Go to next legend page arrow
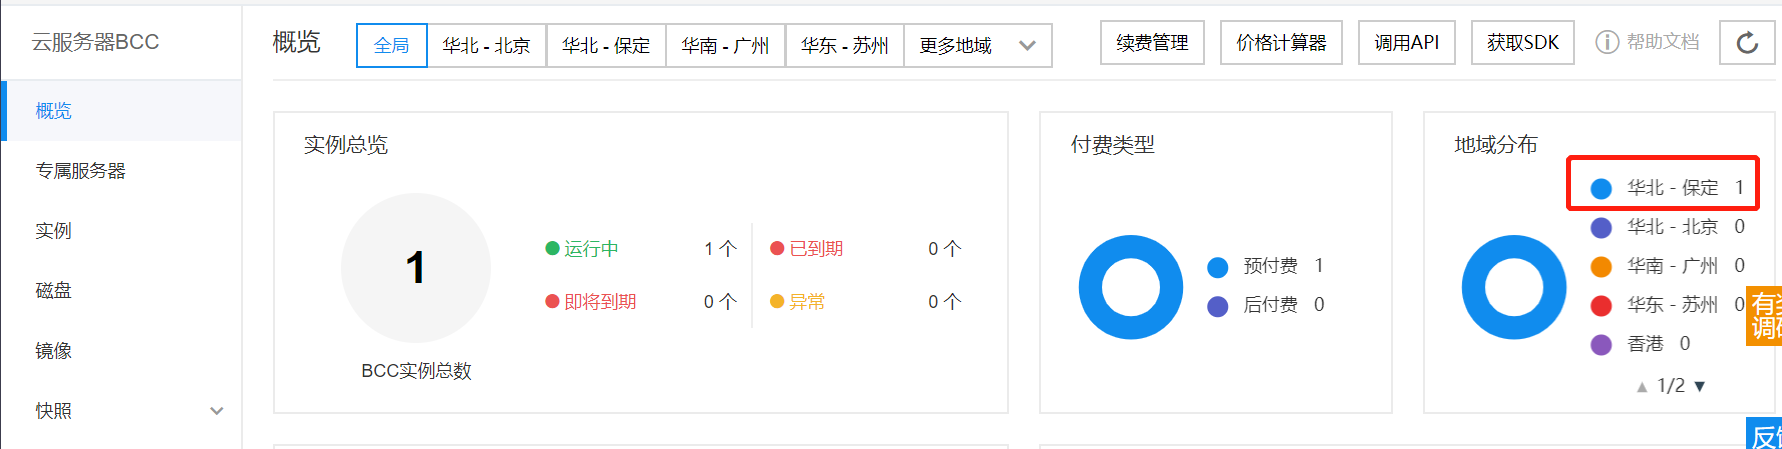This screenshot has height=449, width=1782. (x=1699, y=386)
